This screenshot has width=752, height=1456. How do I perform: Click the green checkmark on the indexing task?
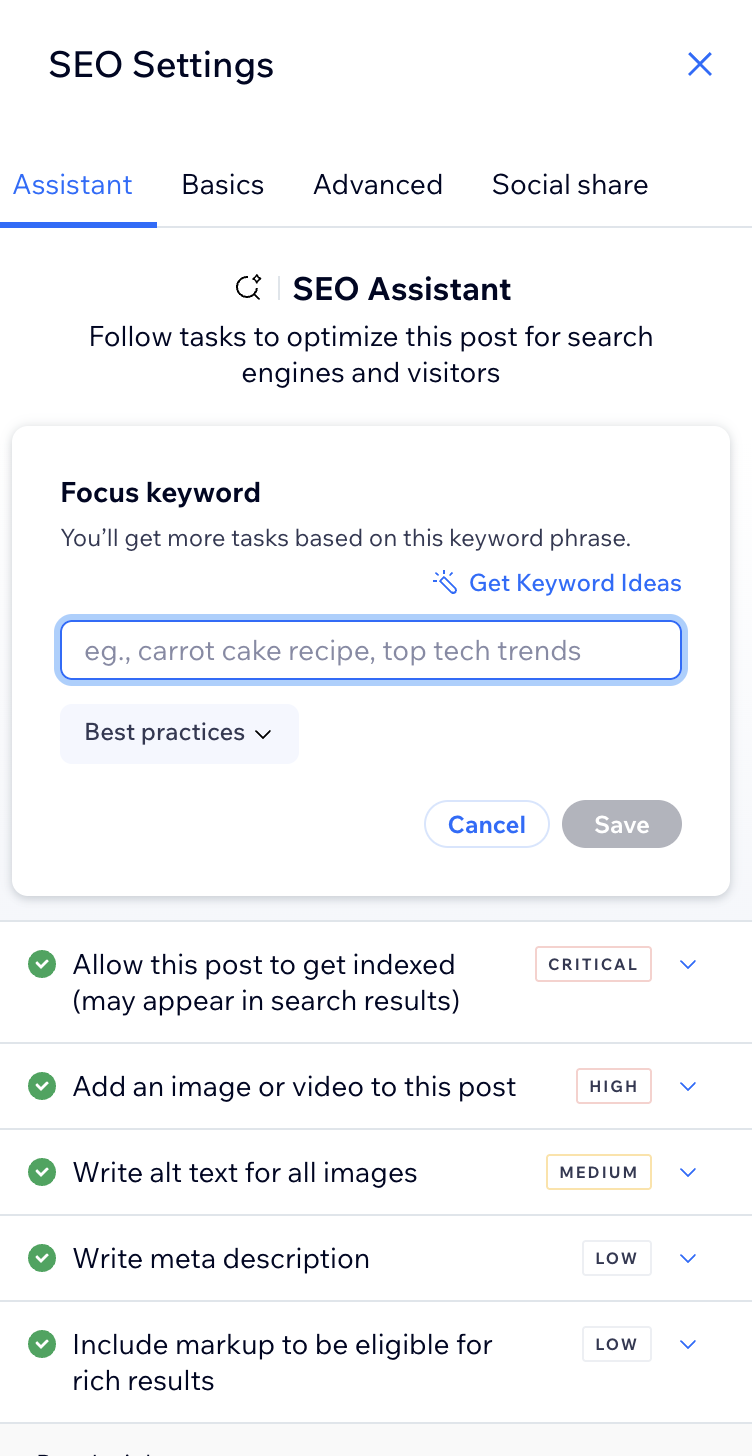pyautogui.click(x=42, y=964)
